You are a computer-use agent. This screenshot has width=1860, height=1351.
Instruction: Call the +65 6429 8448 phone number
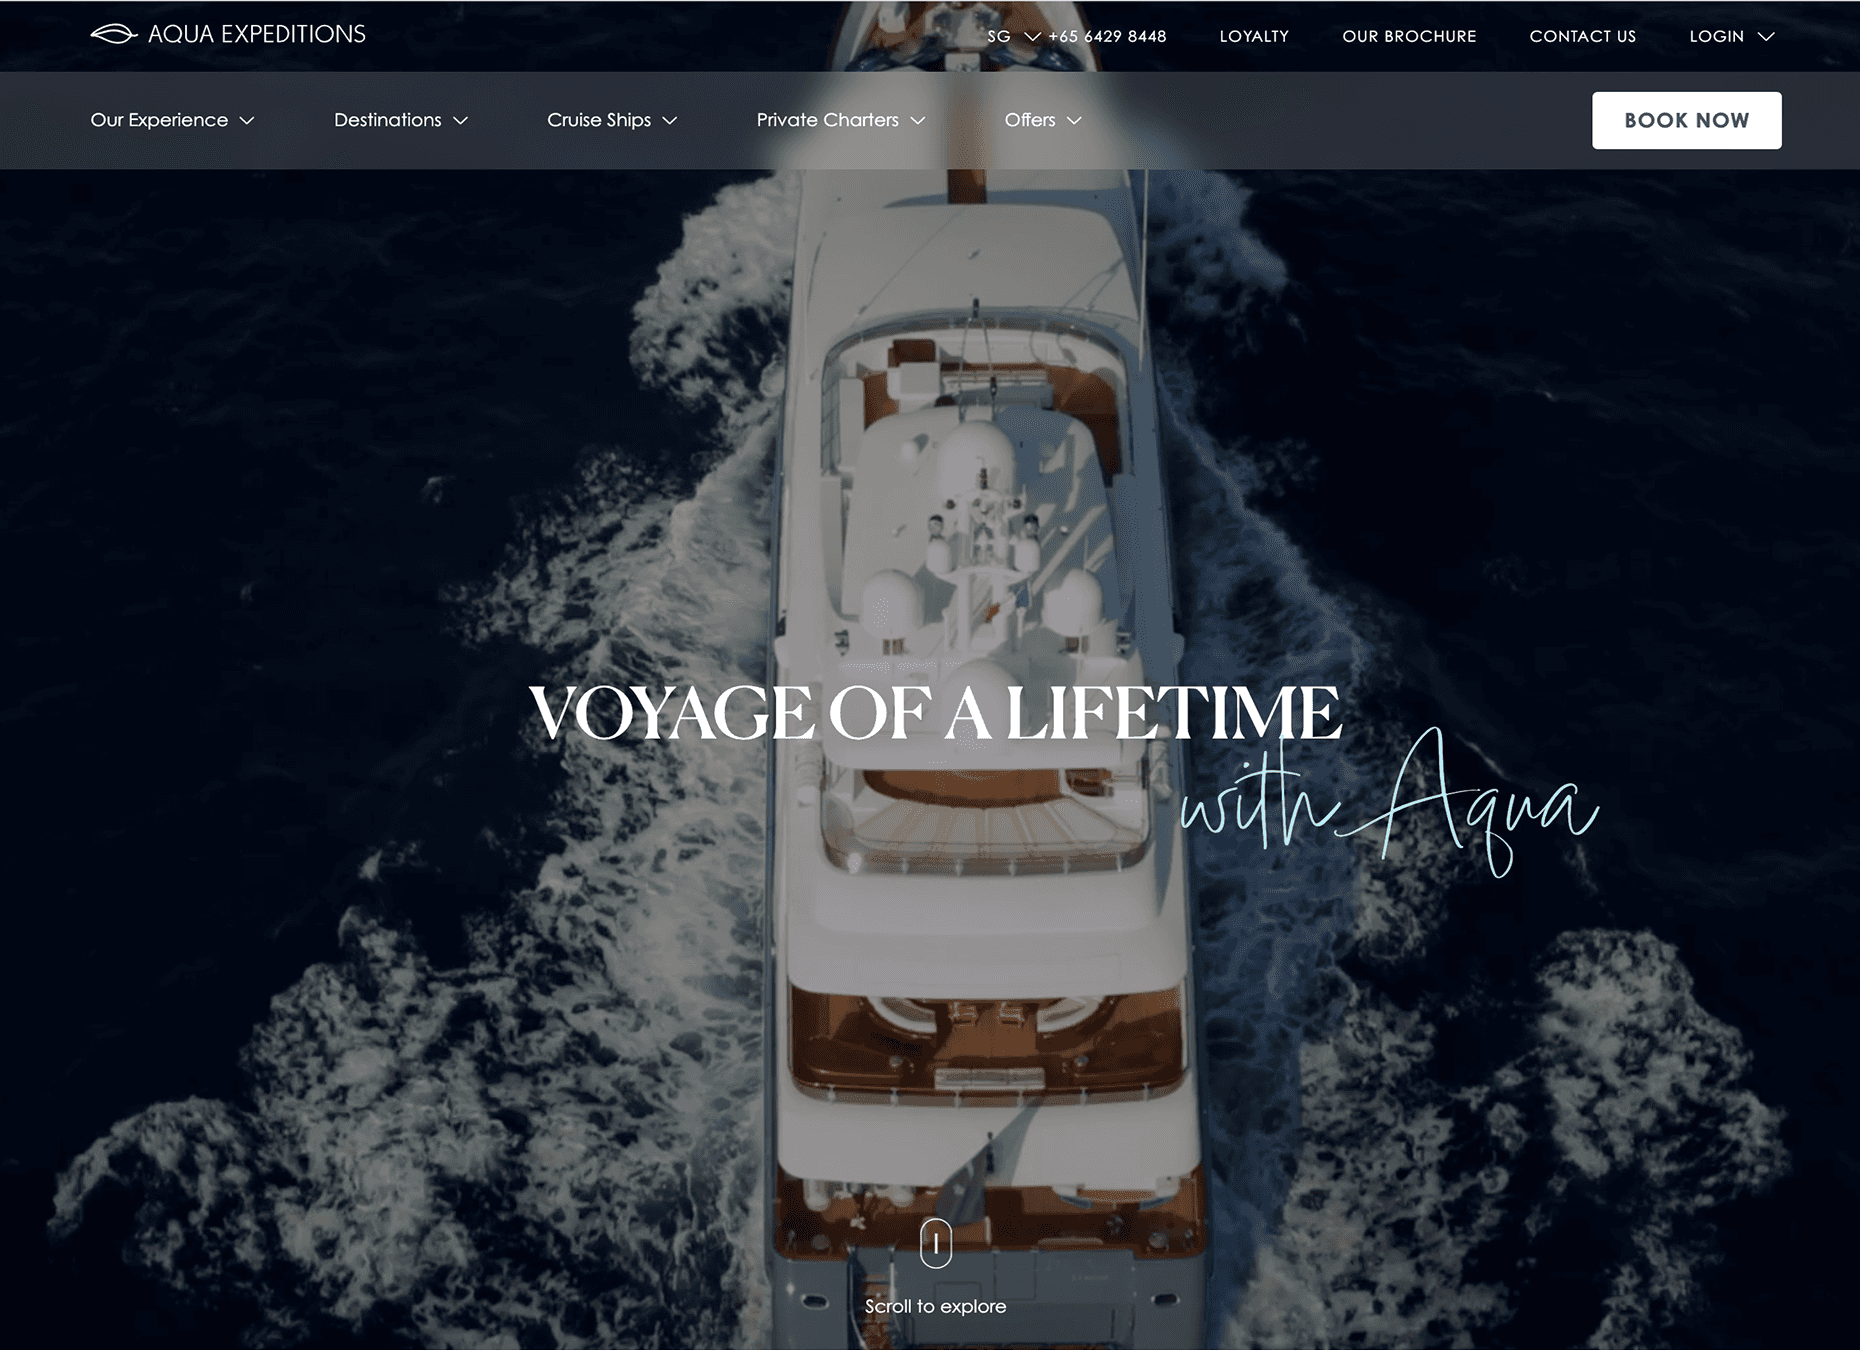pyautogui.click(x=1107, y=36)
